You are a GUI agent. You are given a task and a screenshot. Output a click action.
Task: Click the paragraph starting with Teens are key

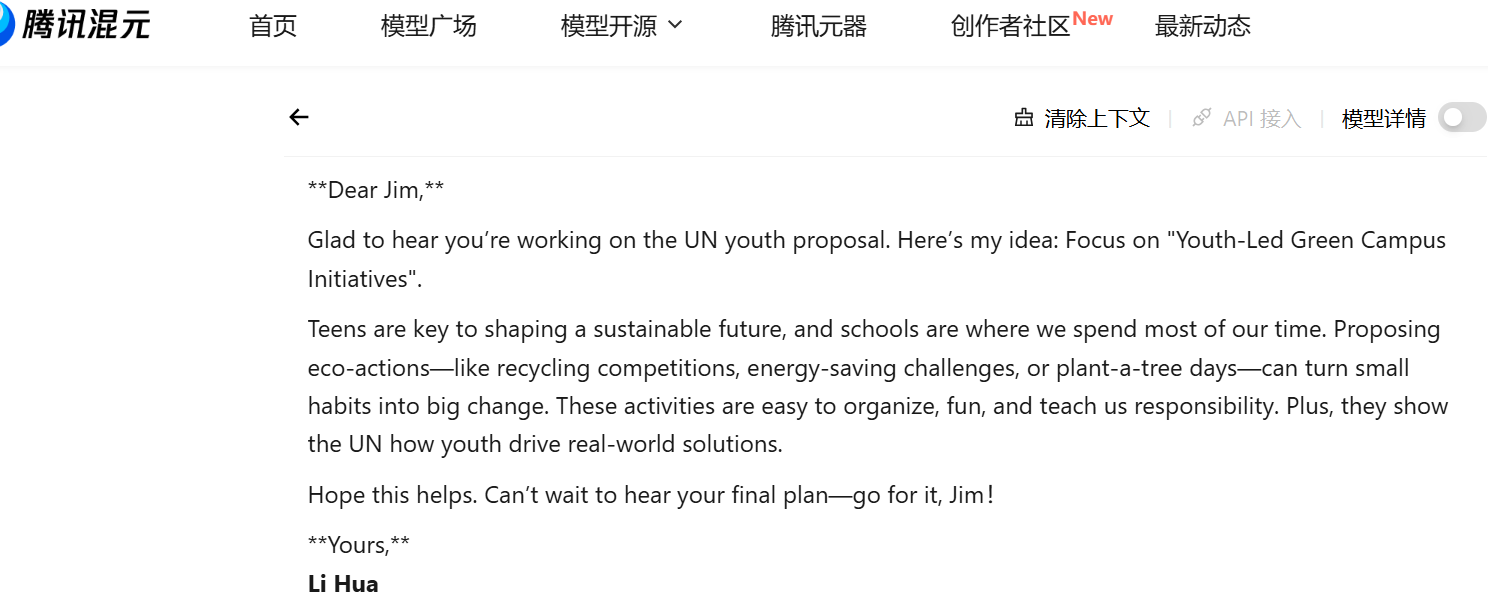coord(878,386)
